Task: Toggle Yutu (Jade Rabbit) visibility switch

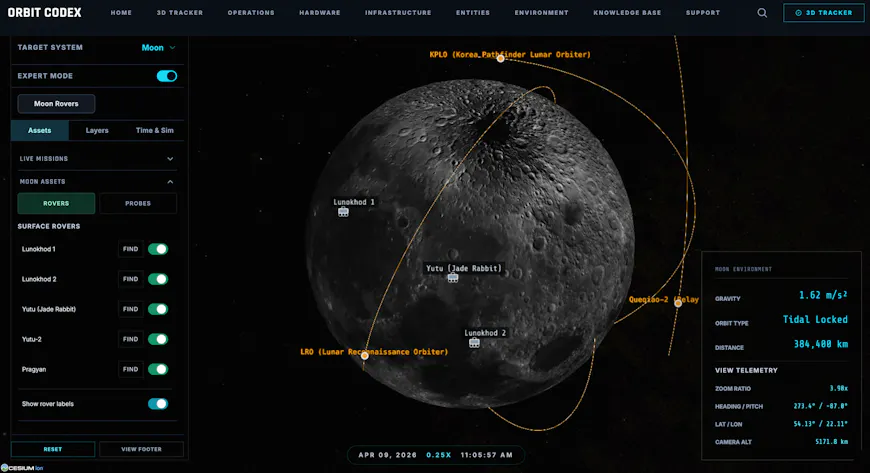Action: 158,309
